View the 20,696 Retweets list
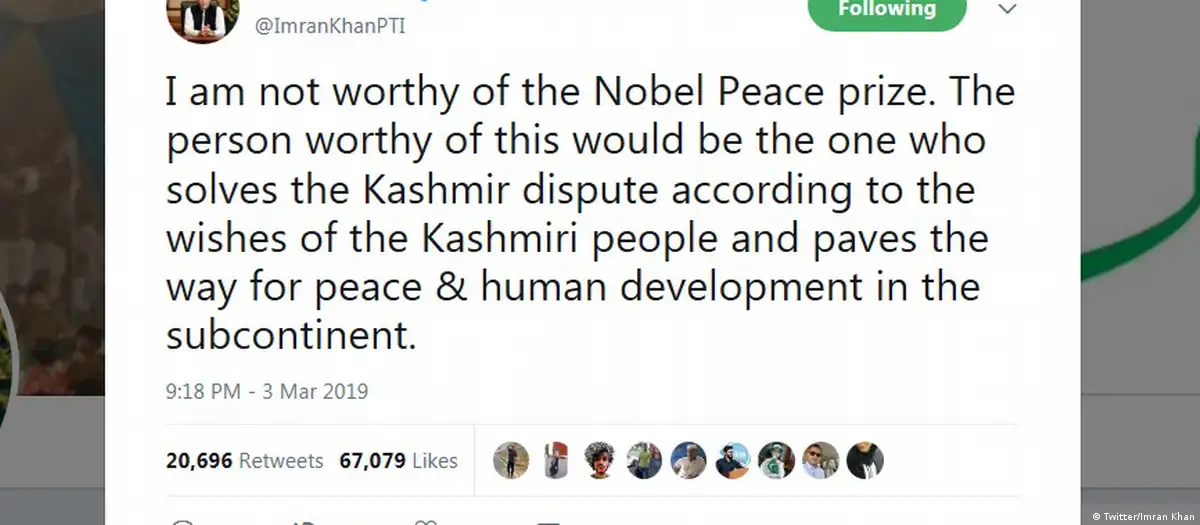 [x=245, y=461]
